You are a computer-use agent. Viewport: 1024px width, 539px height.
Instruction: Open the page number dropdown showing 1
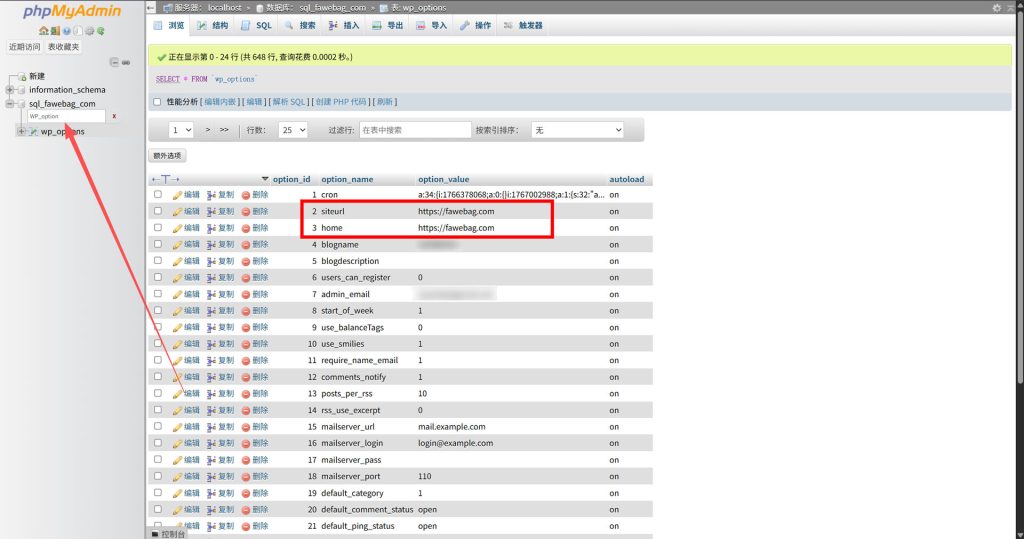(181, 130)
